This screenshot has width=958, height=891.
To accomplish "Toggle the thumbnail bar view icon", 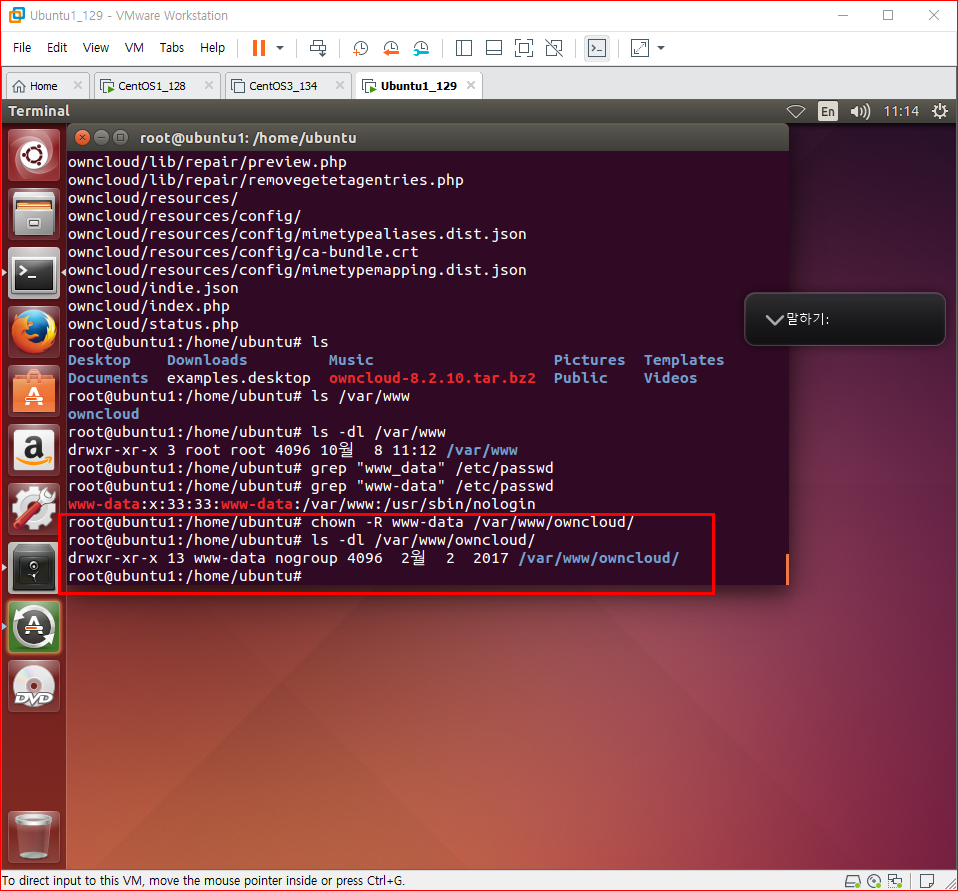I will click(x=494, y=48).
